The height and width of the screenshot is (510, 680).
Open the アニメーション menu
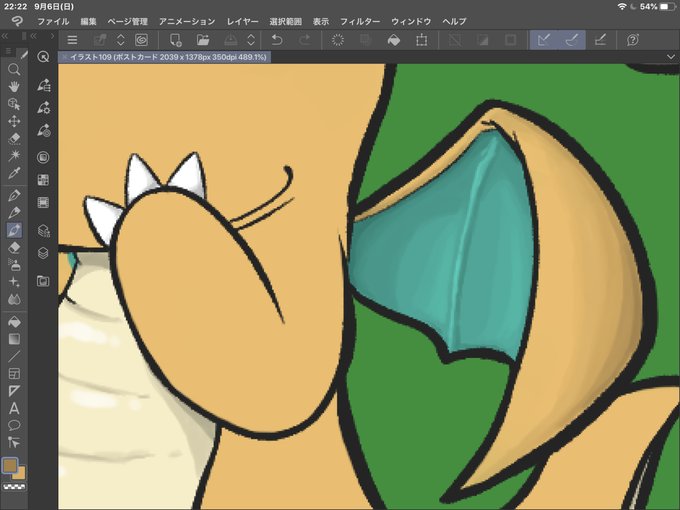tap(187, 21)
